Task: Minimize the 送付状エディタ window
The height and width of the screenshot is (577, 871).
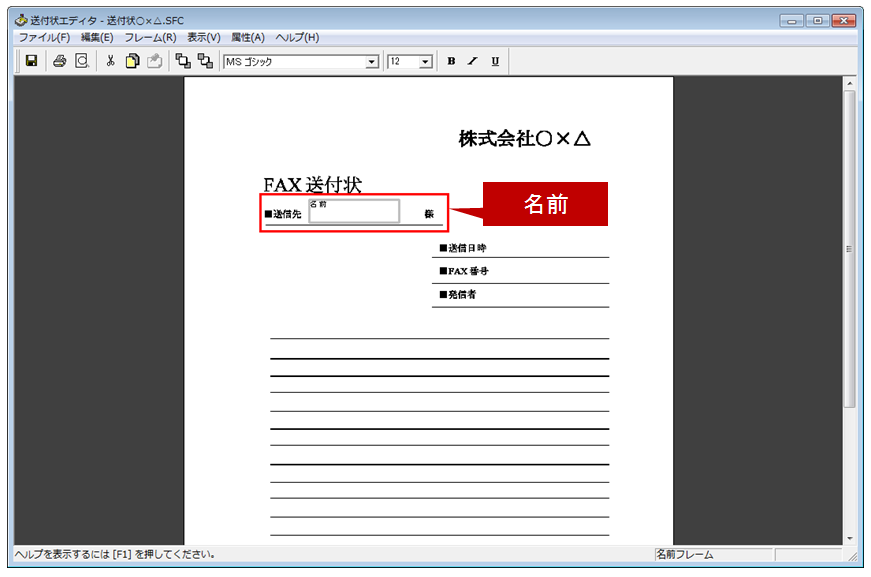Action: tap(792, 21)
